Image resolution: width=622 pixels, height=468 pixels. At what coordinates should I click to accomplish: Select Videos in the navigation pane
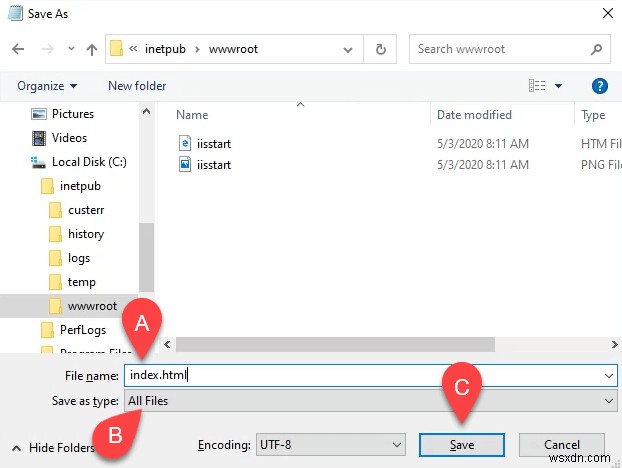[x=69, y=138]
